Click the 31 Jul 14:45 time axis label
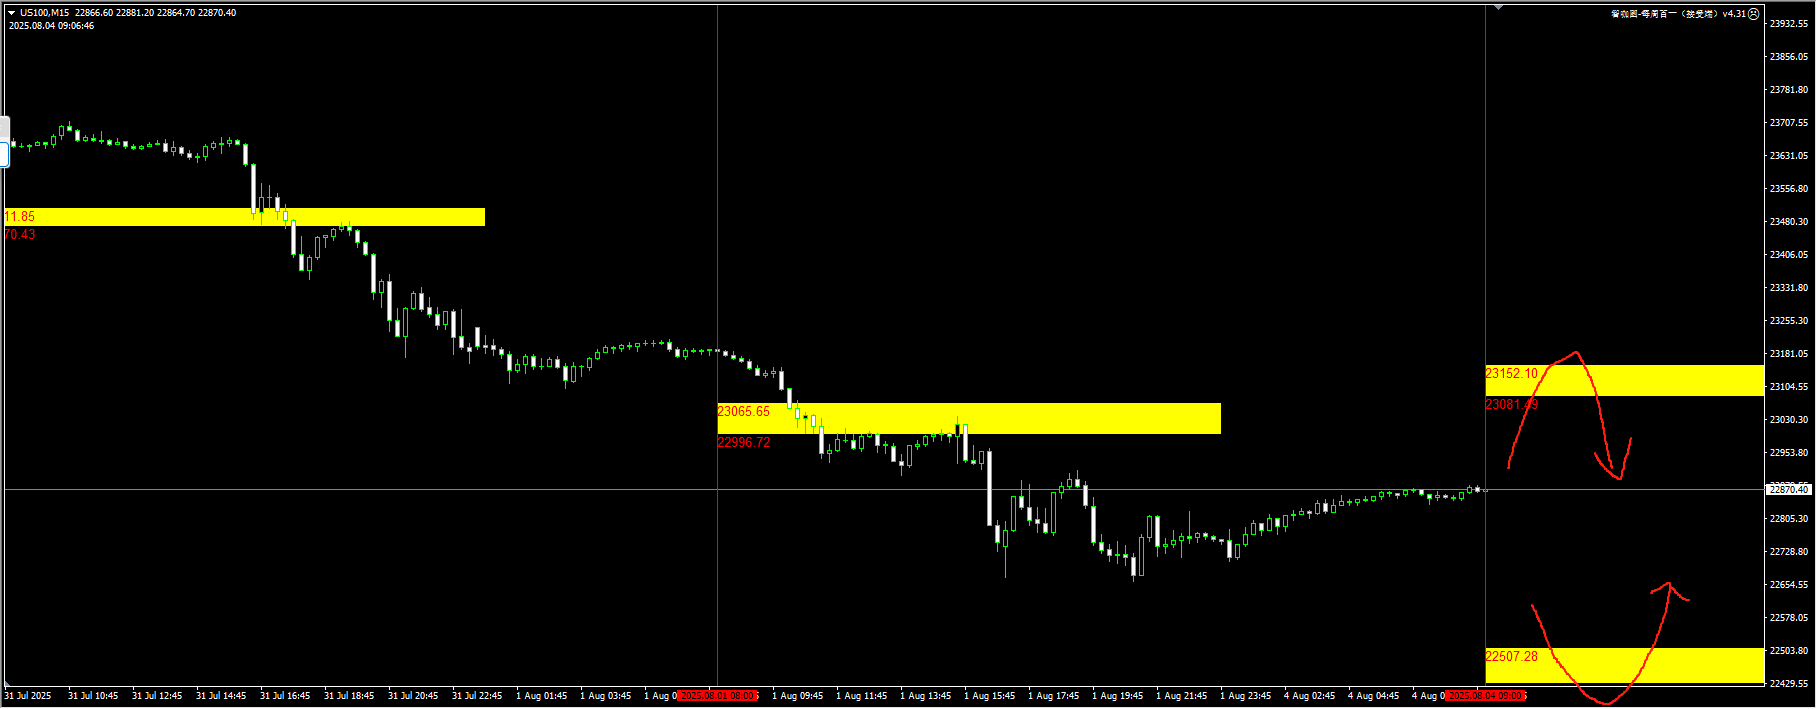Image resolution: width=1817 pixels, height=709 pixels. (x=221, y=696)
